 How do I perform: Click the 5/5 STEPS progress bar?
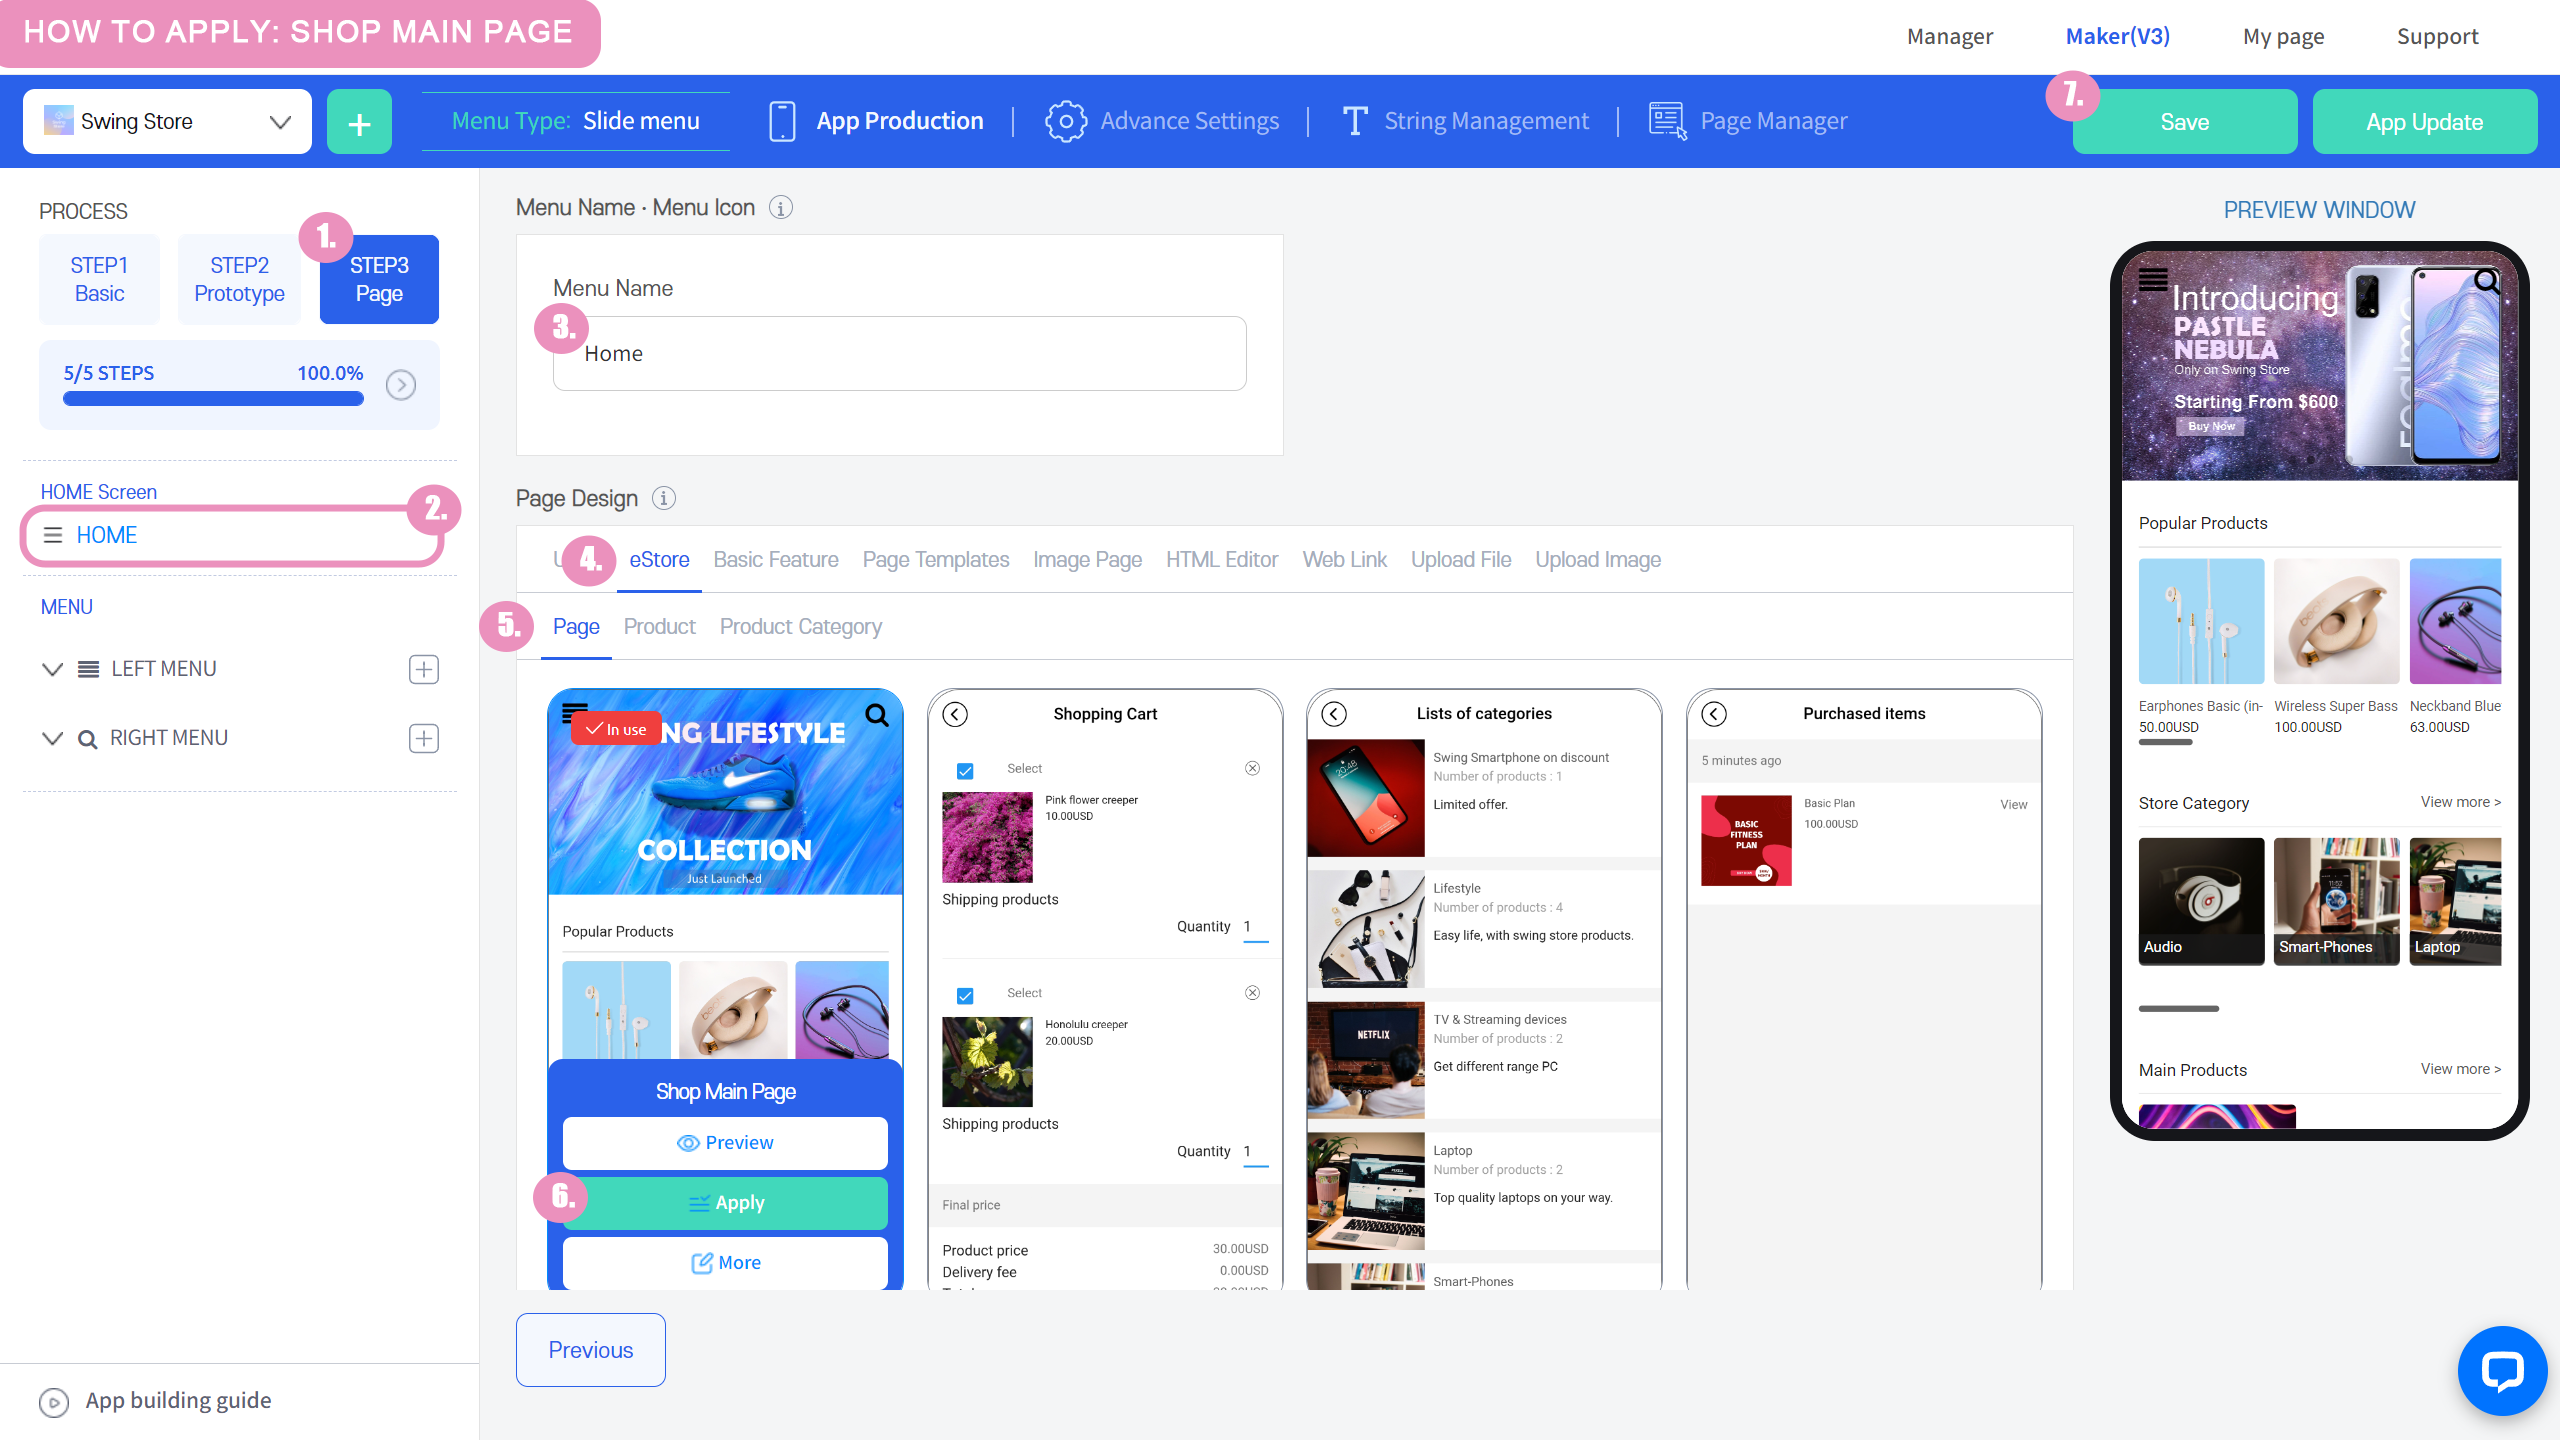[x=213, y=398]
